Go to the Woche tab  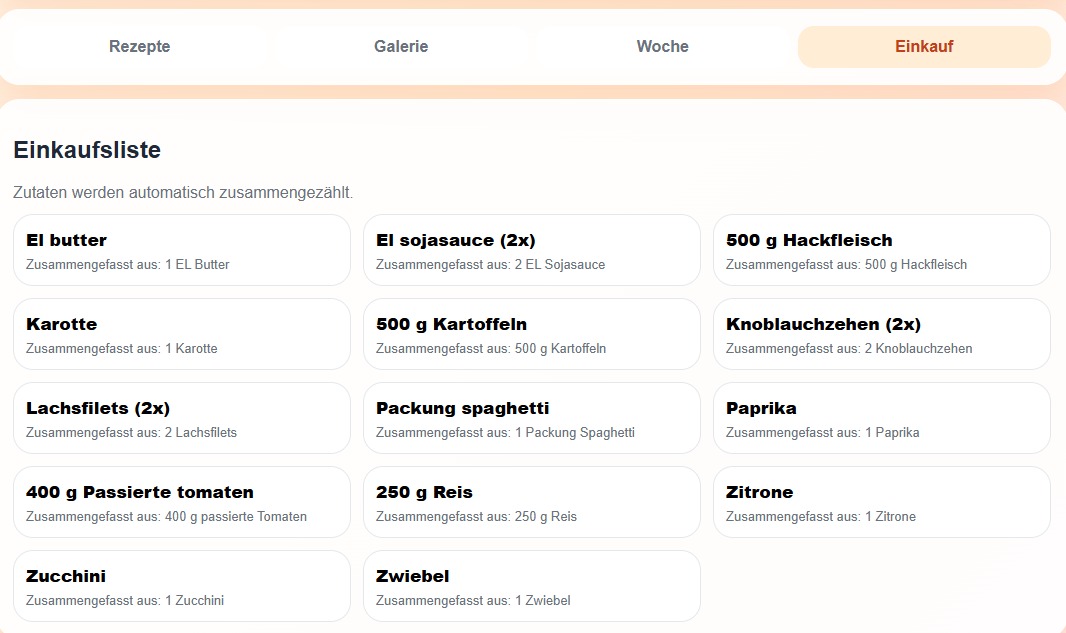(x=662, y=47)
